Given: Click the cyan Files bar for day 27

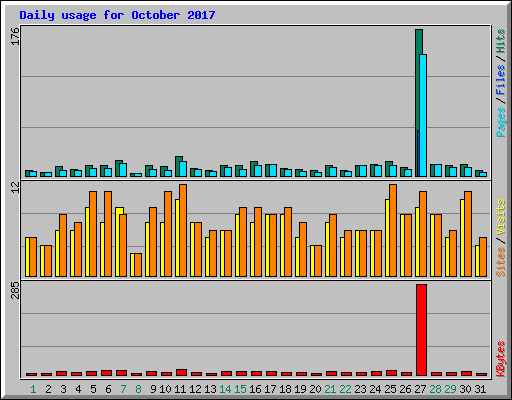Looking at the screenshot, I should point(423,115).
